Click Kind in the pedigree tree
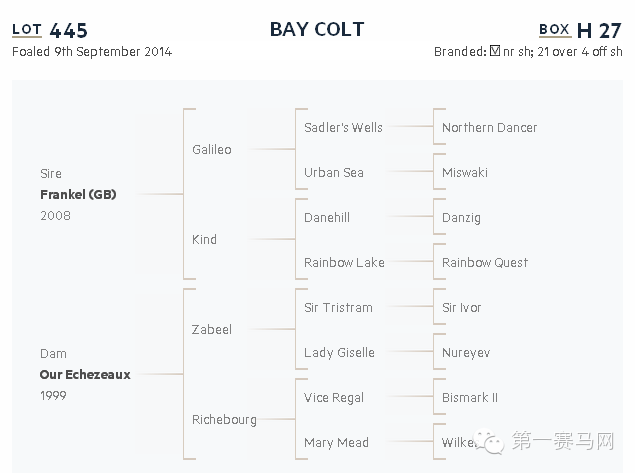635x473 pixels. tap(205, 239)
